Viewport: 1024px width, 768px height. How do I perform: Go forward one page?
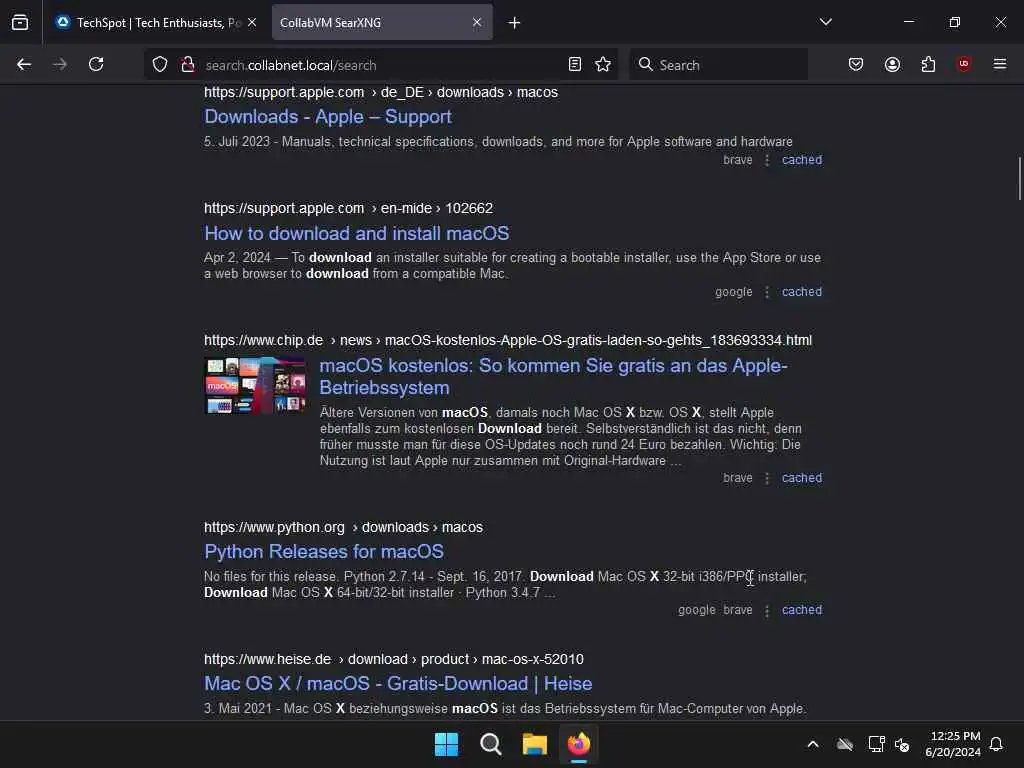[x=60, y=64]
